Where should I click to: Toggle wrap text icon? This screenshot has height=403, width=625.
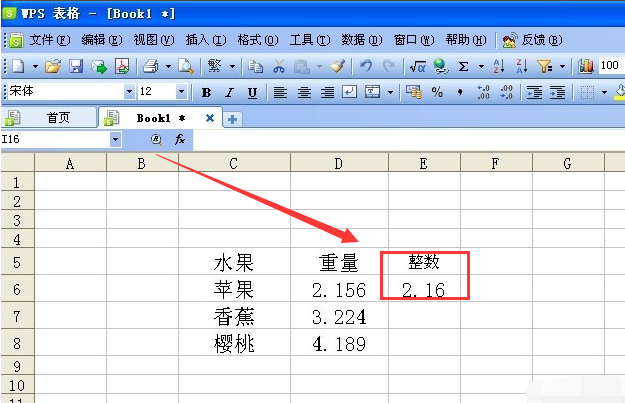point(350,92)
